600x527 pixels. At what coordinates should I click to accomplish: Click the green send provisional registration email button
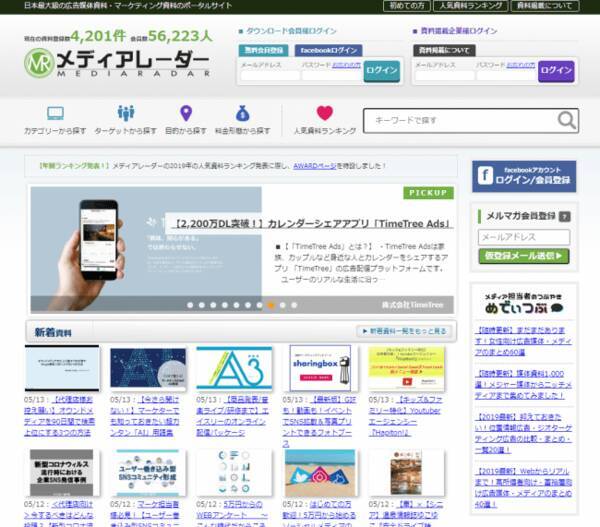[524, 256]
